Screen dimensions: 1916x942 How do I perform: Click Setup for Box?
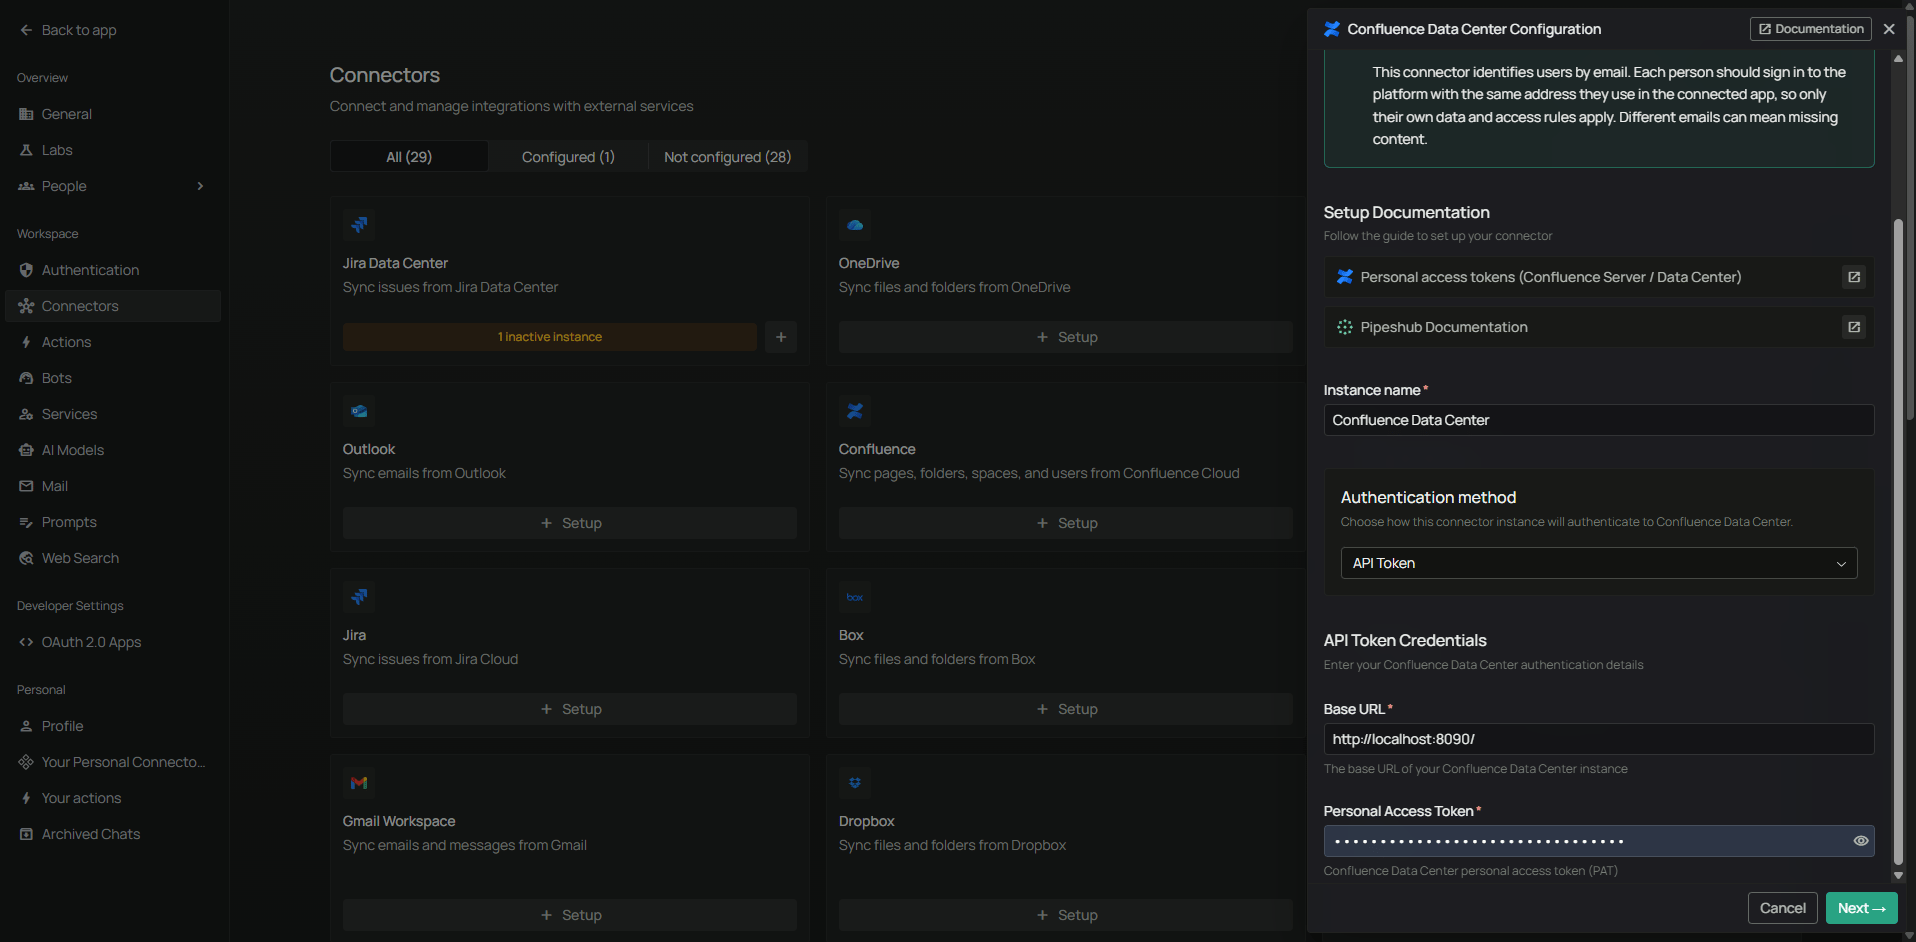tap(1066, 709)
